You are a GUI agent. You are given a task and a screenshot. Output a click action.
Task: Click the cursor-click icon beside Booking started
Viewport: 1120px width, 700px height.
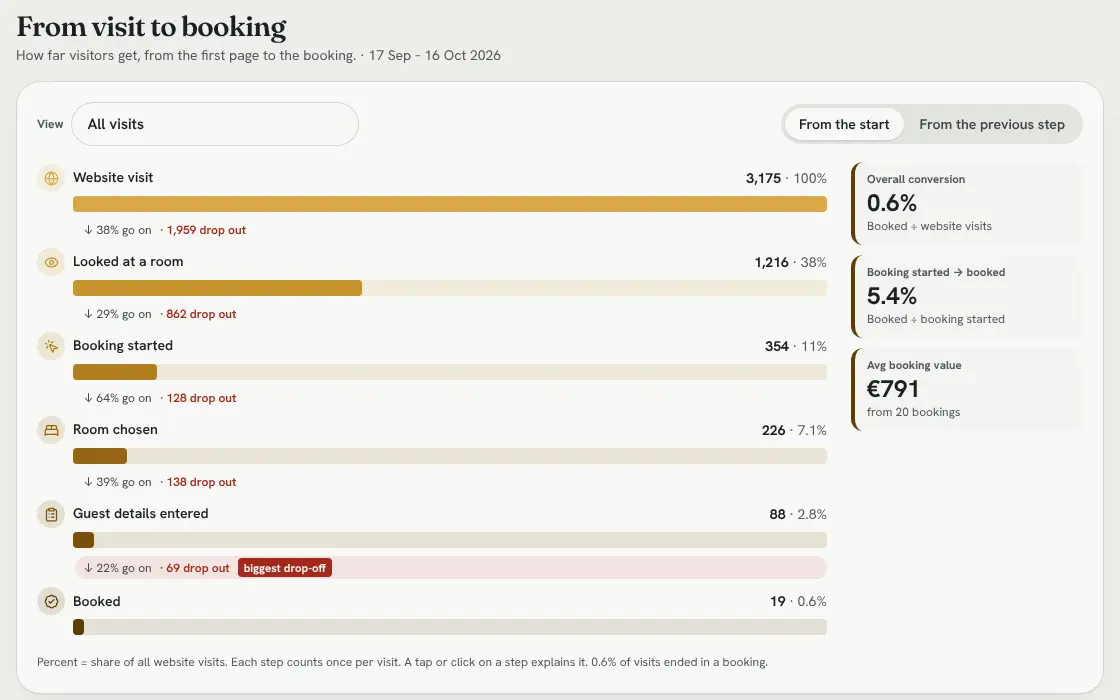click(x=51, y=346)
